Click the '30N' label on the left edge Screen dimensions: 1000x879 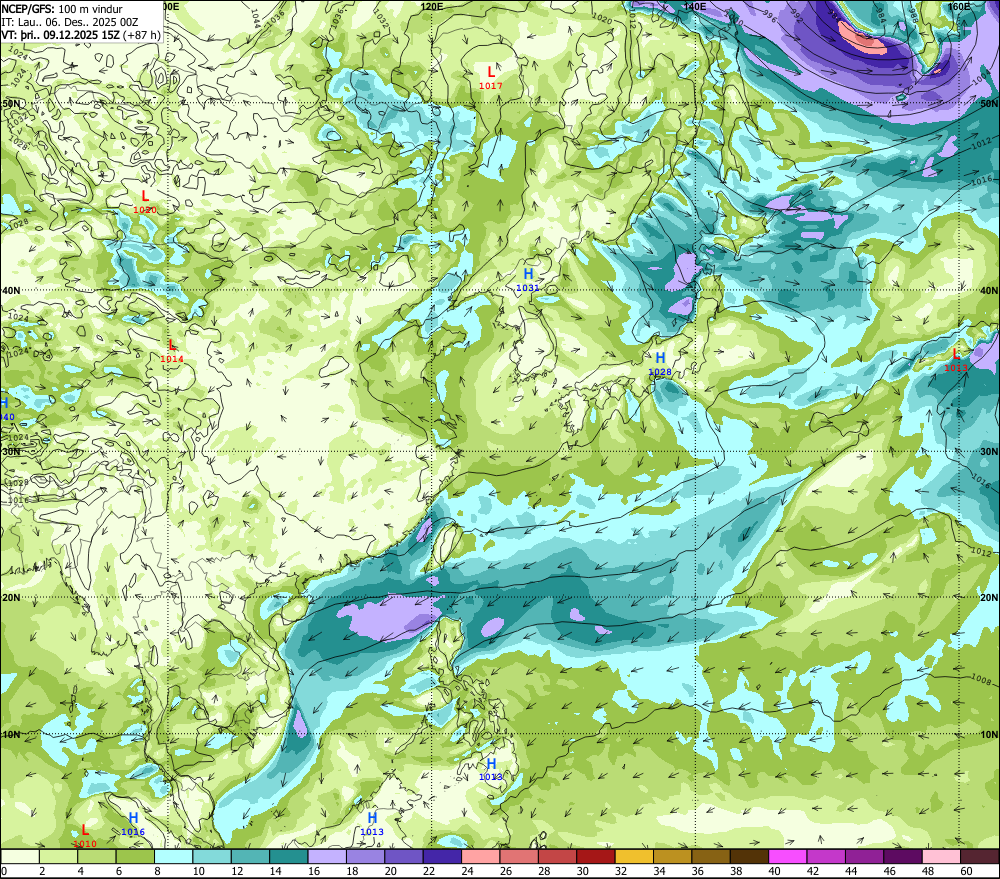coord(11,452)
